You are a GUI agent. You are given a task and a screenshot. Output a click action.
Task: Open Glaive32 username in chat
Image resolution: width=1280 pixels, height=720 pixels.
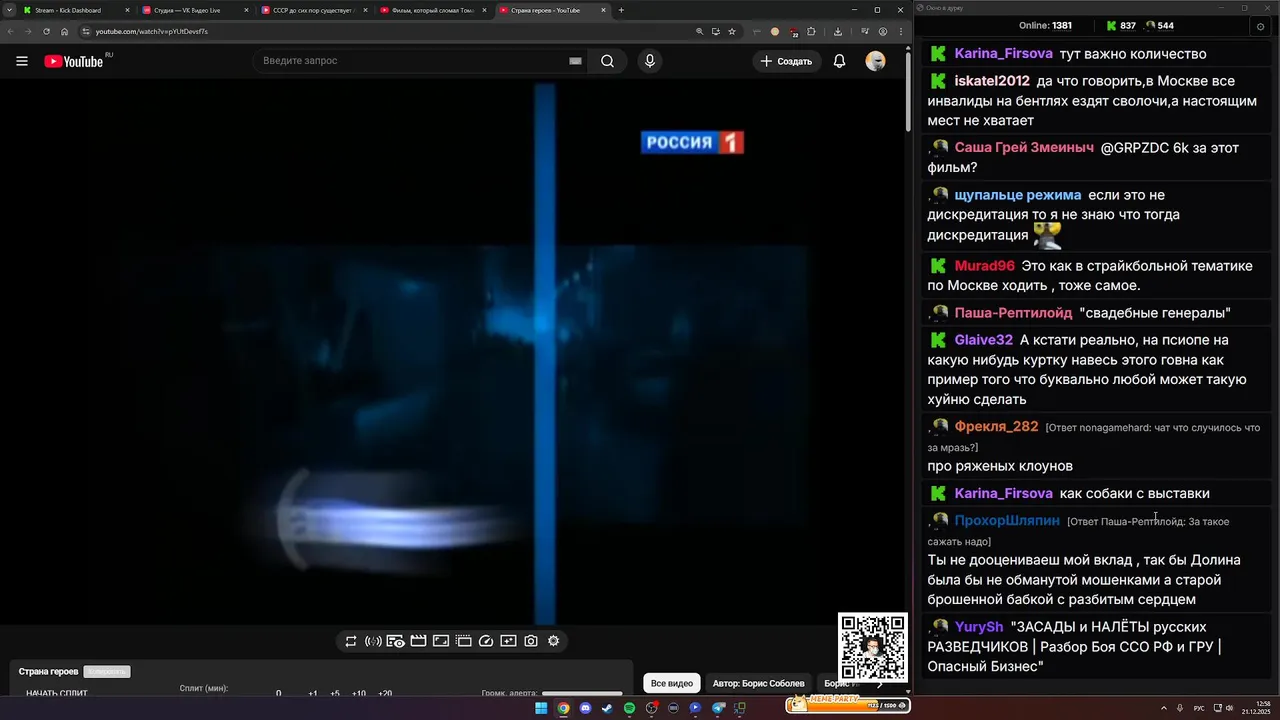pos(984,340)
